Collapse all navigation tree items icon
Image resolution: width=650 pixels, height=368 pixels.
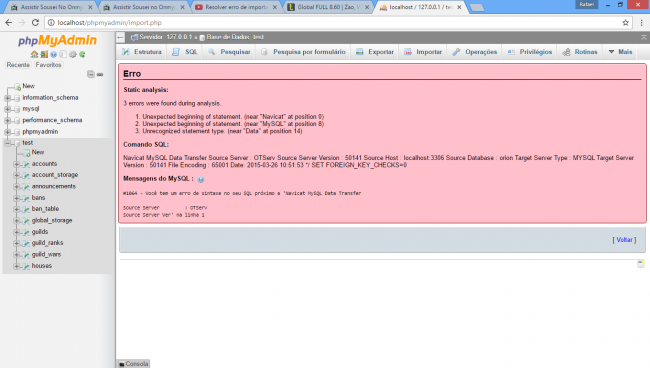[91, 74]
